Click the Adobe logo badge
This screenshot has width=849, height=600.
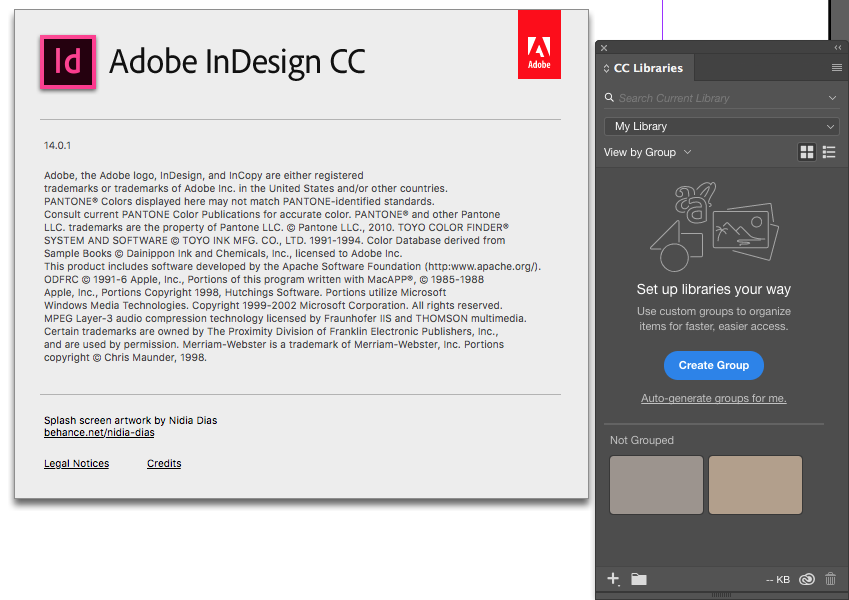(539, 45)
